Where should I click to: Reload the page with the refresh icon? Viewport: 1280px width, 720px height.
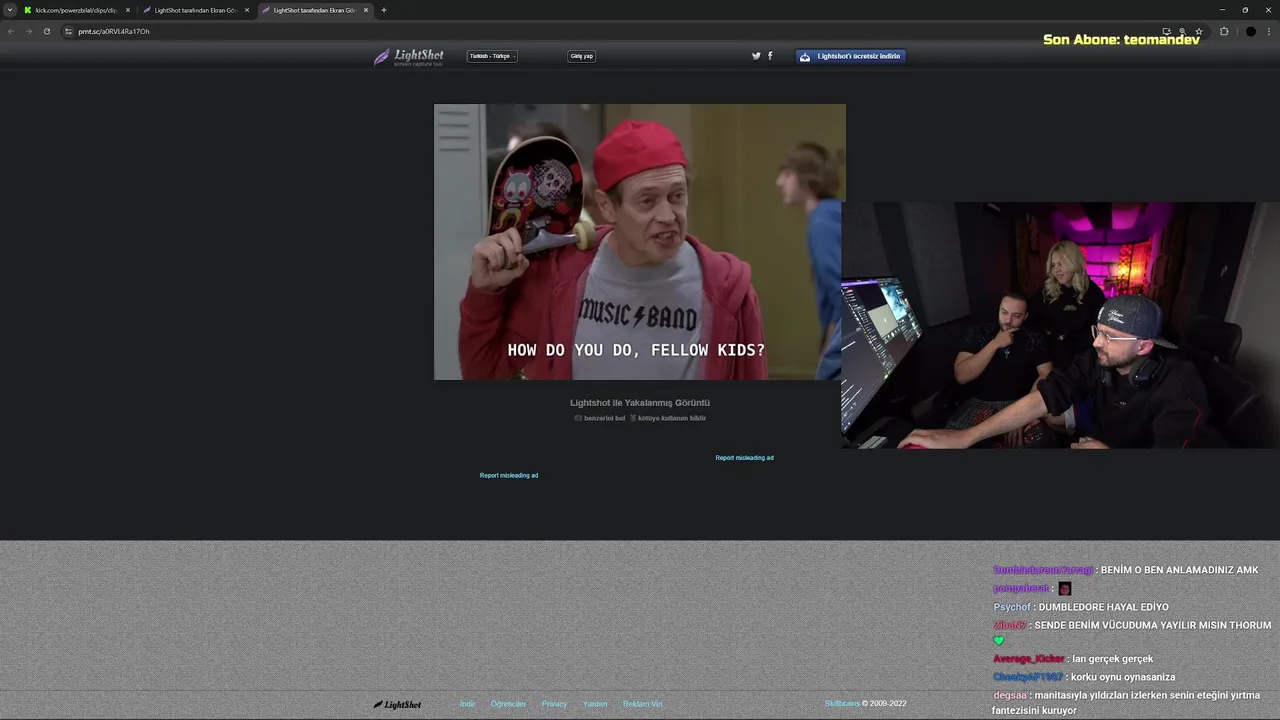(x=46, y=31)
